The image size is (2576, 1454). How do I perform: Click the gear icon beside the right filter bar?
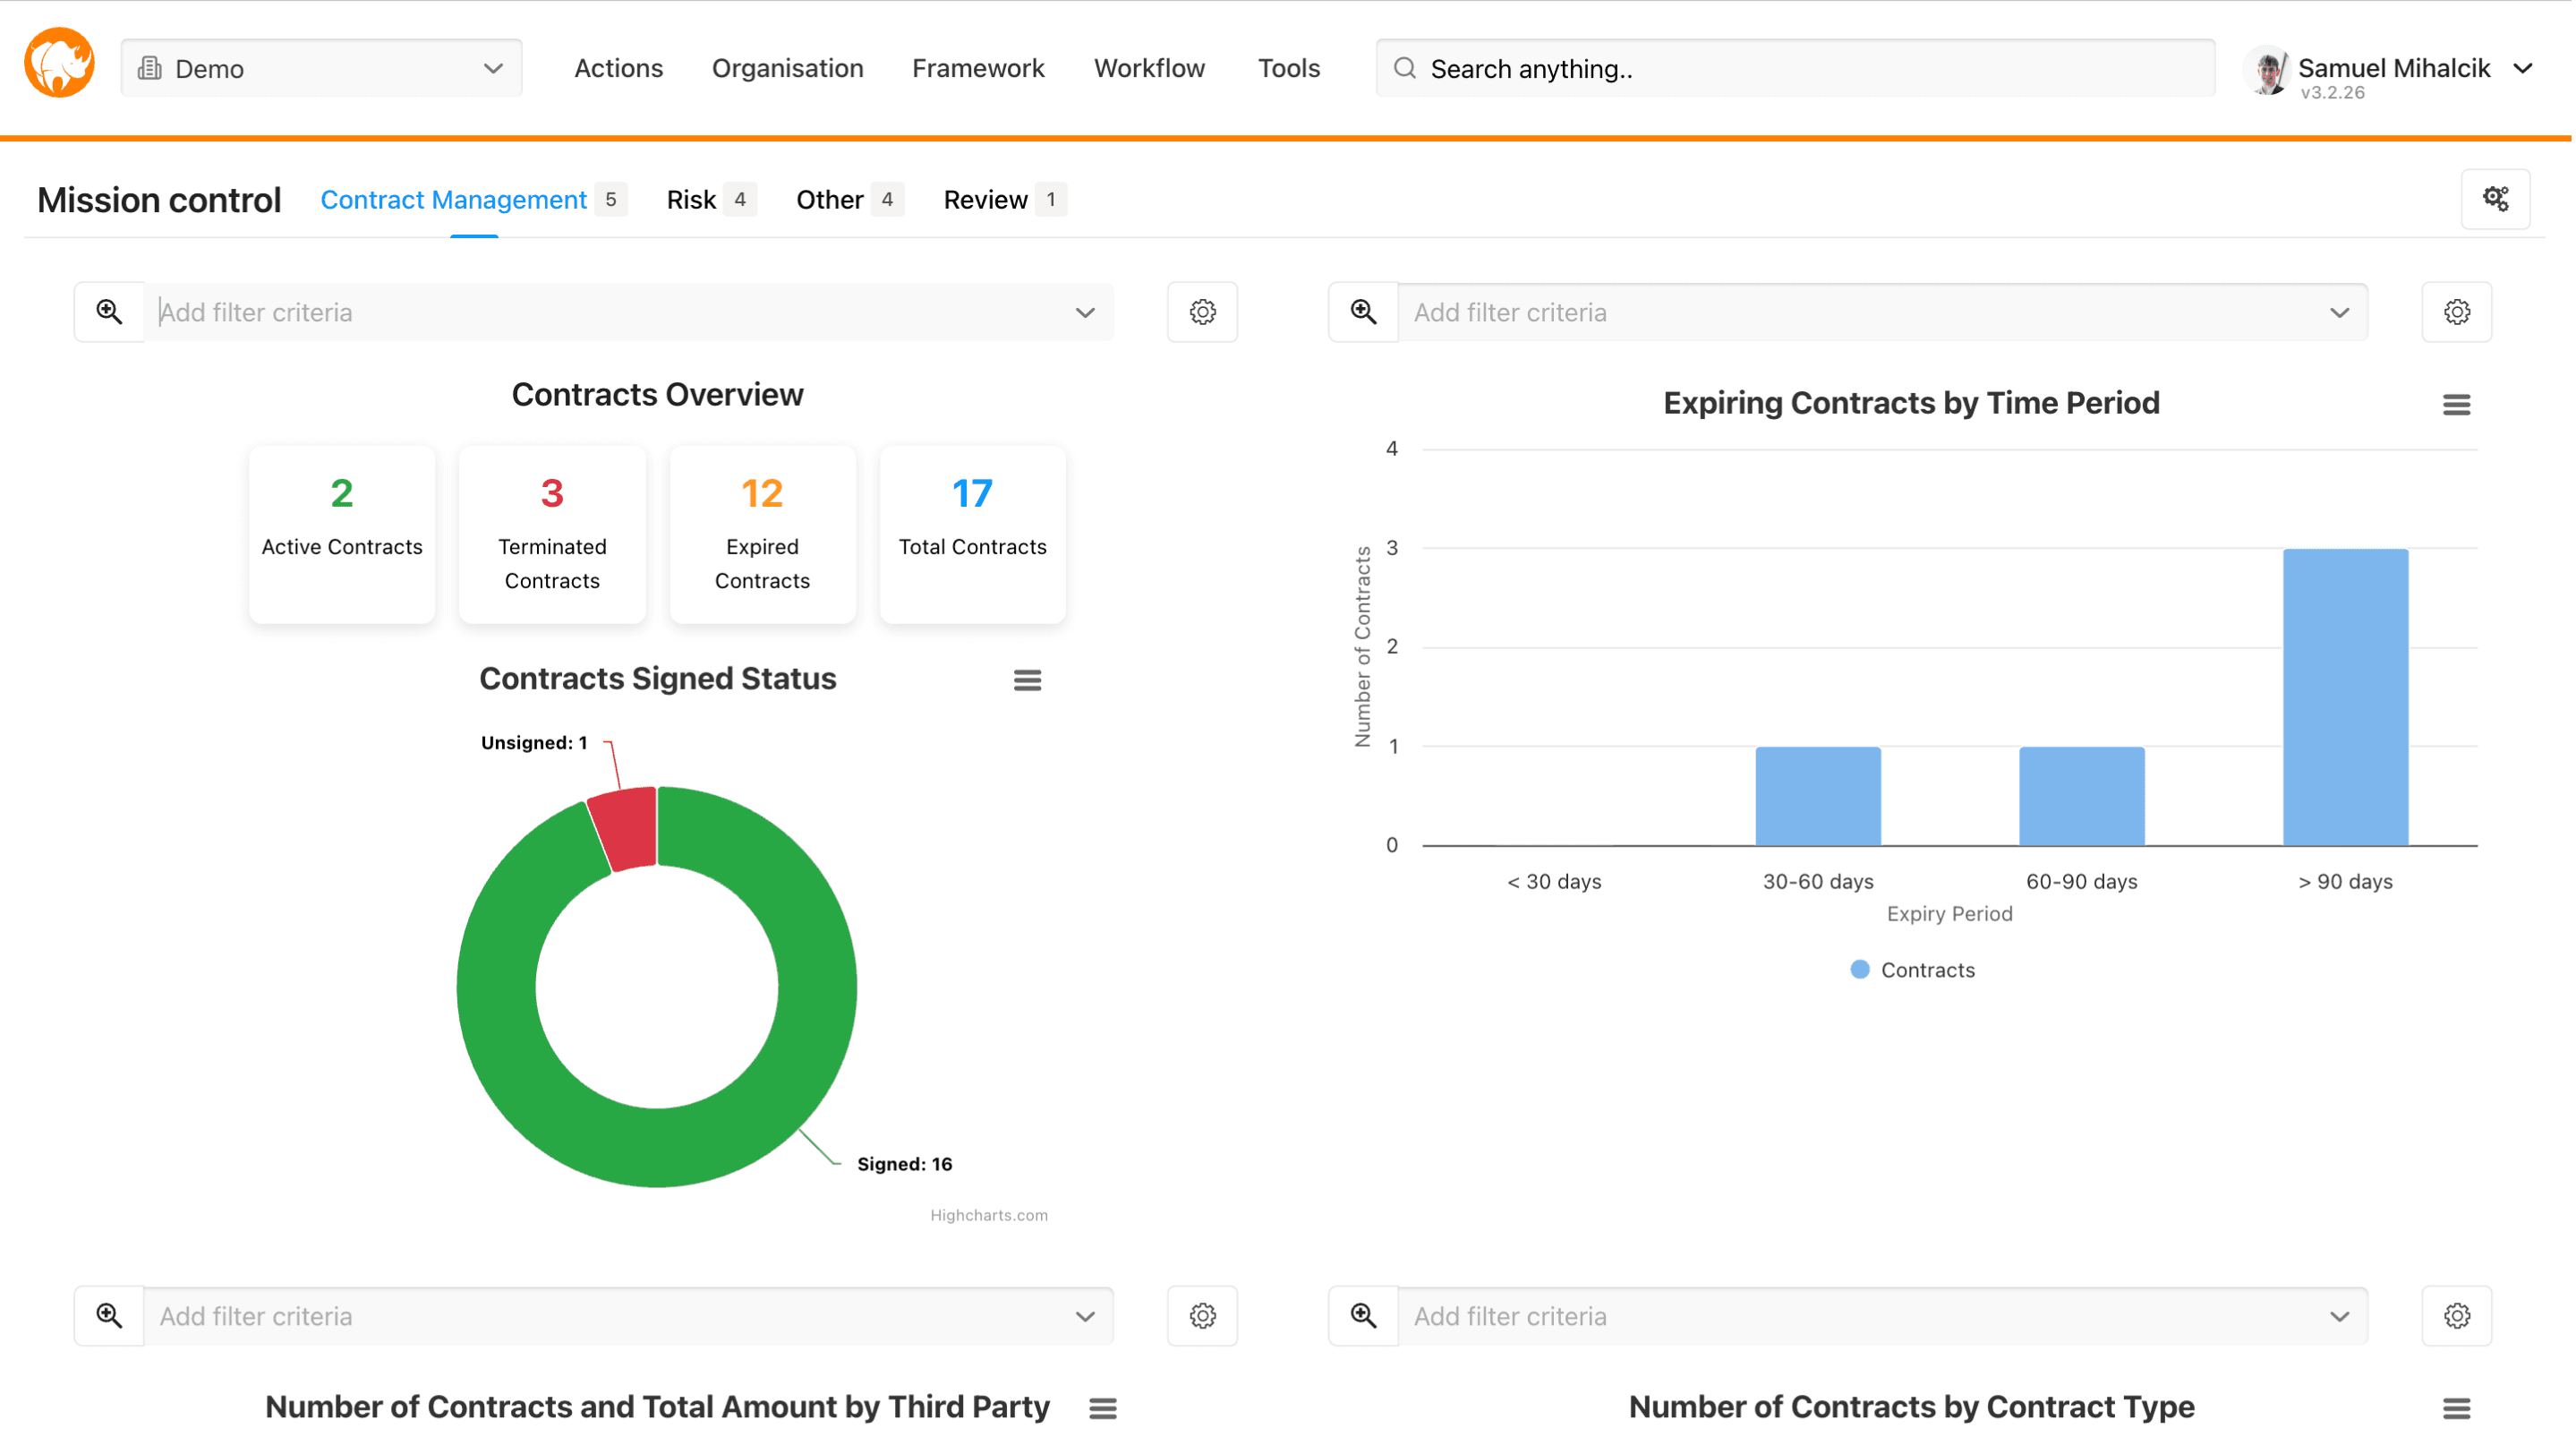point(2456,311)
